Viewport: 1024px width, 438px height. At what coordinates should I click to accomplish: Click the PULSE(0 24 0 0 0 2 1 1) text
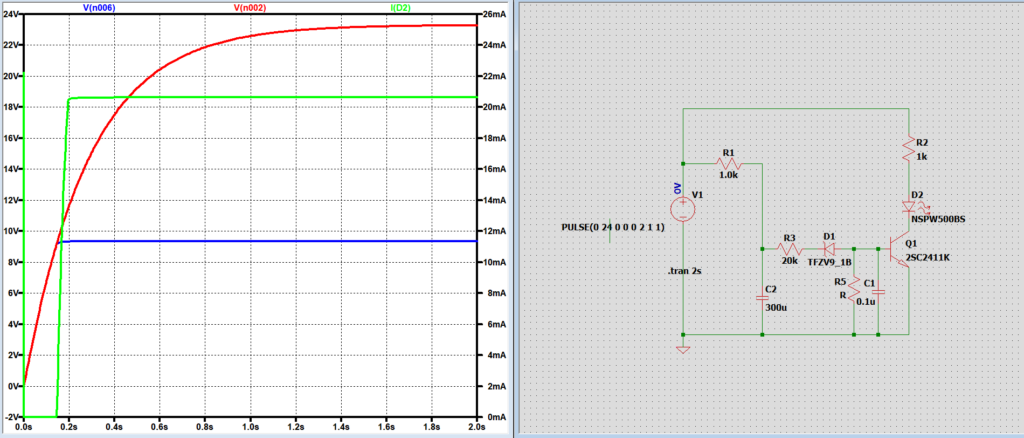click(613, 227)
